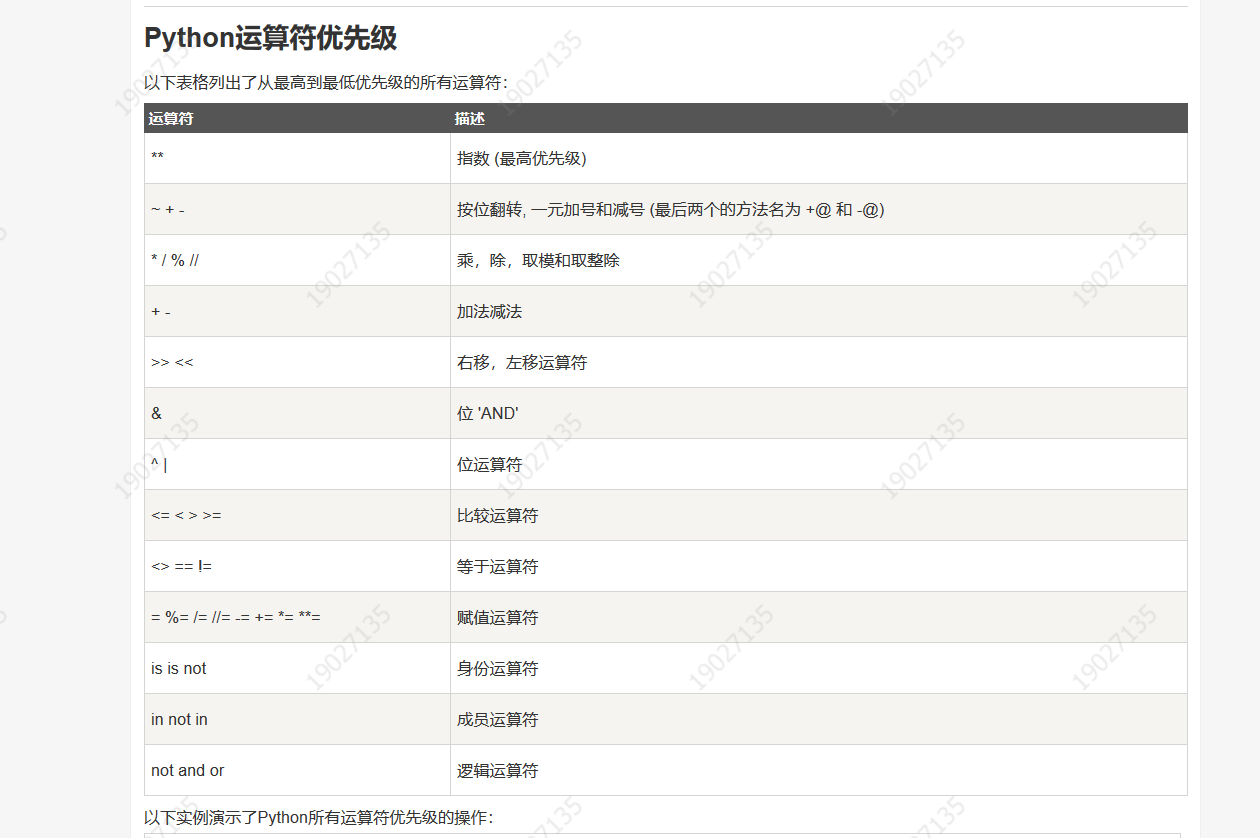Click the "+ -" cell beside 加法减法
Screen dimensions: 1260x838
297,311
